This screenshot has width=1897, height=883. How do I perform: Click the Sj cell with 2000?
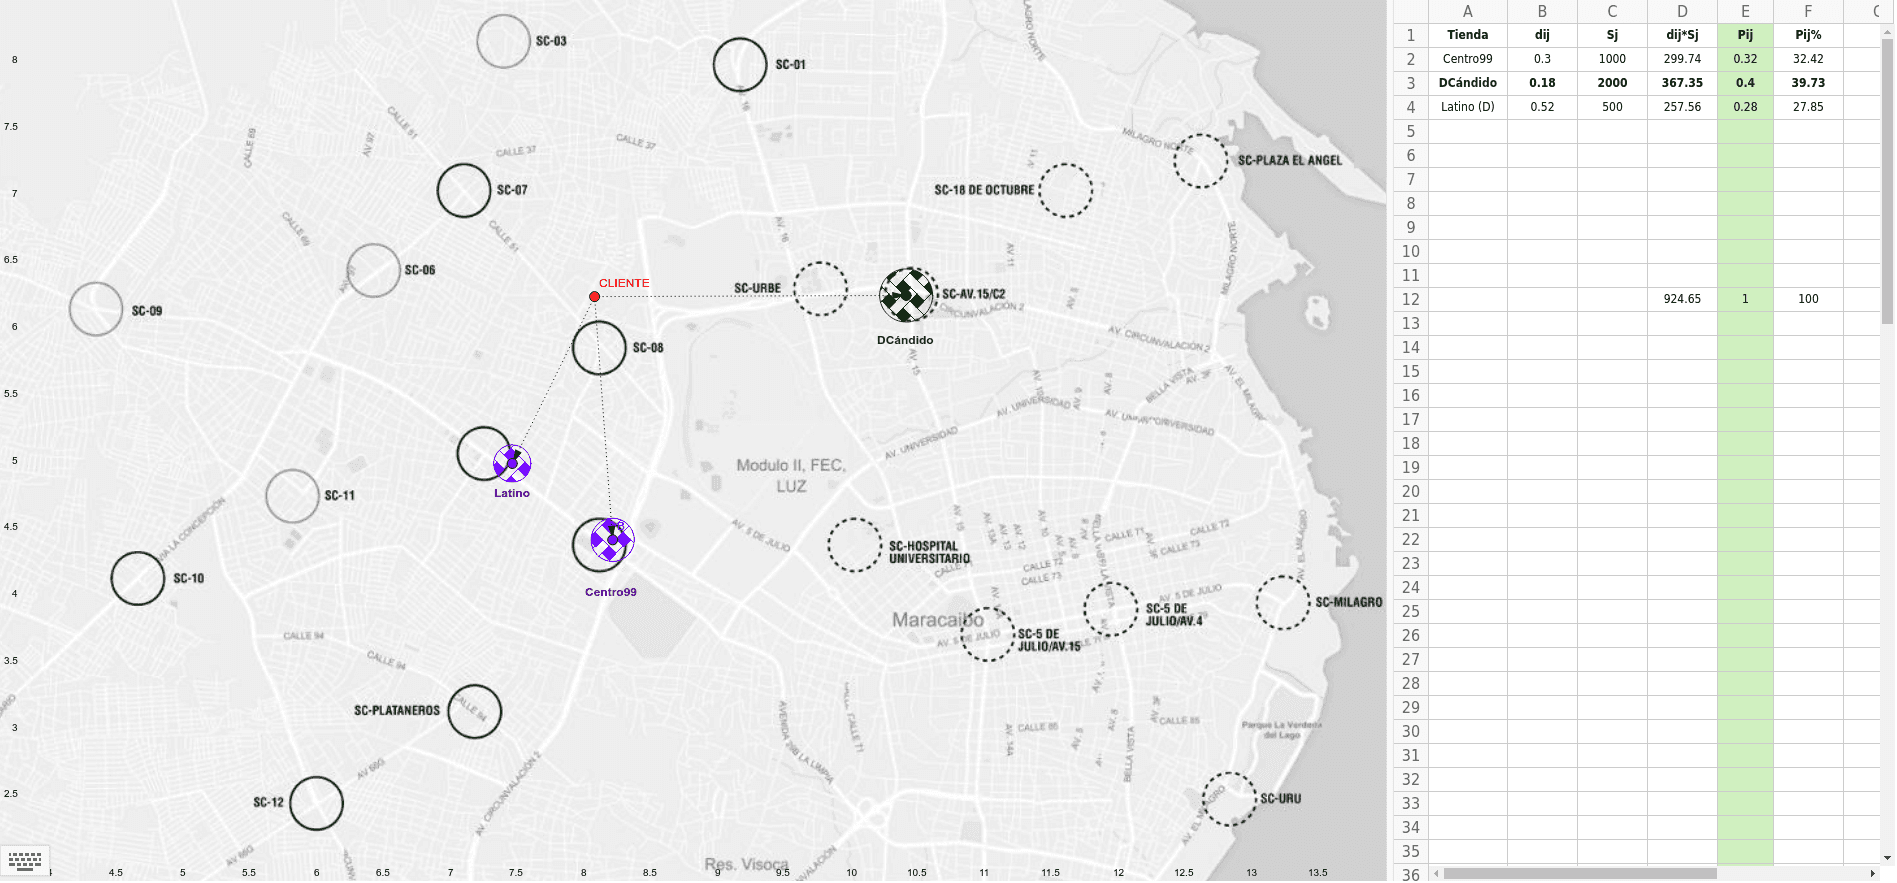(x=1612, y=83)
